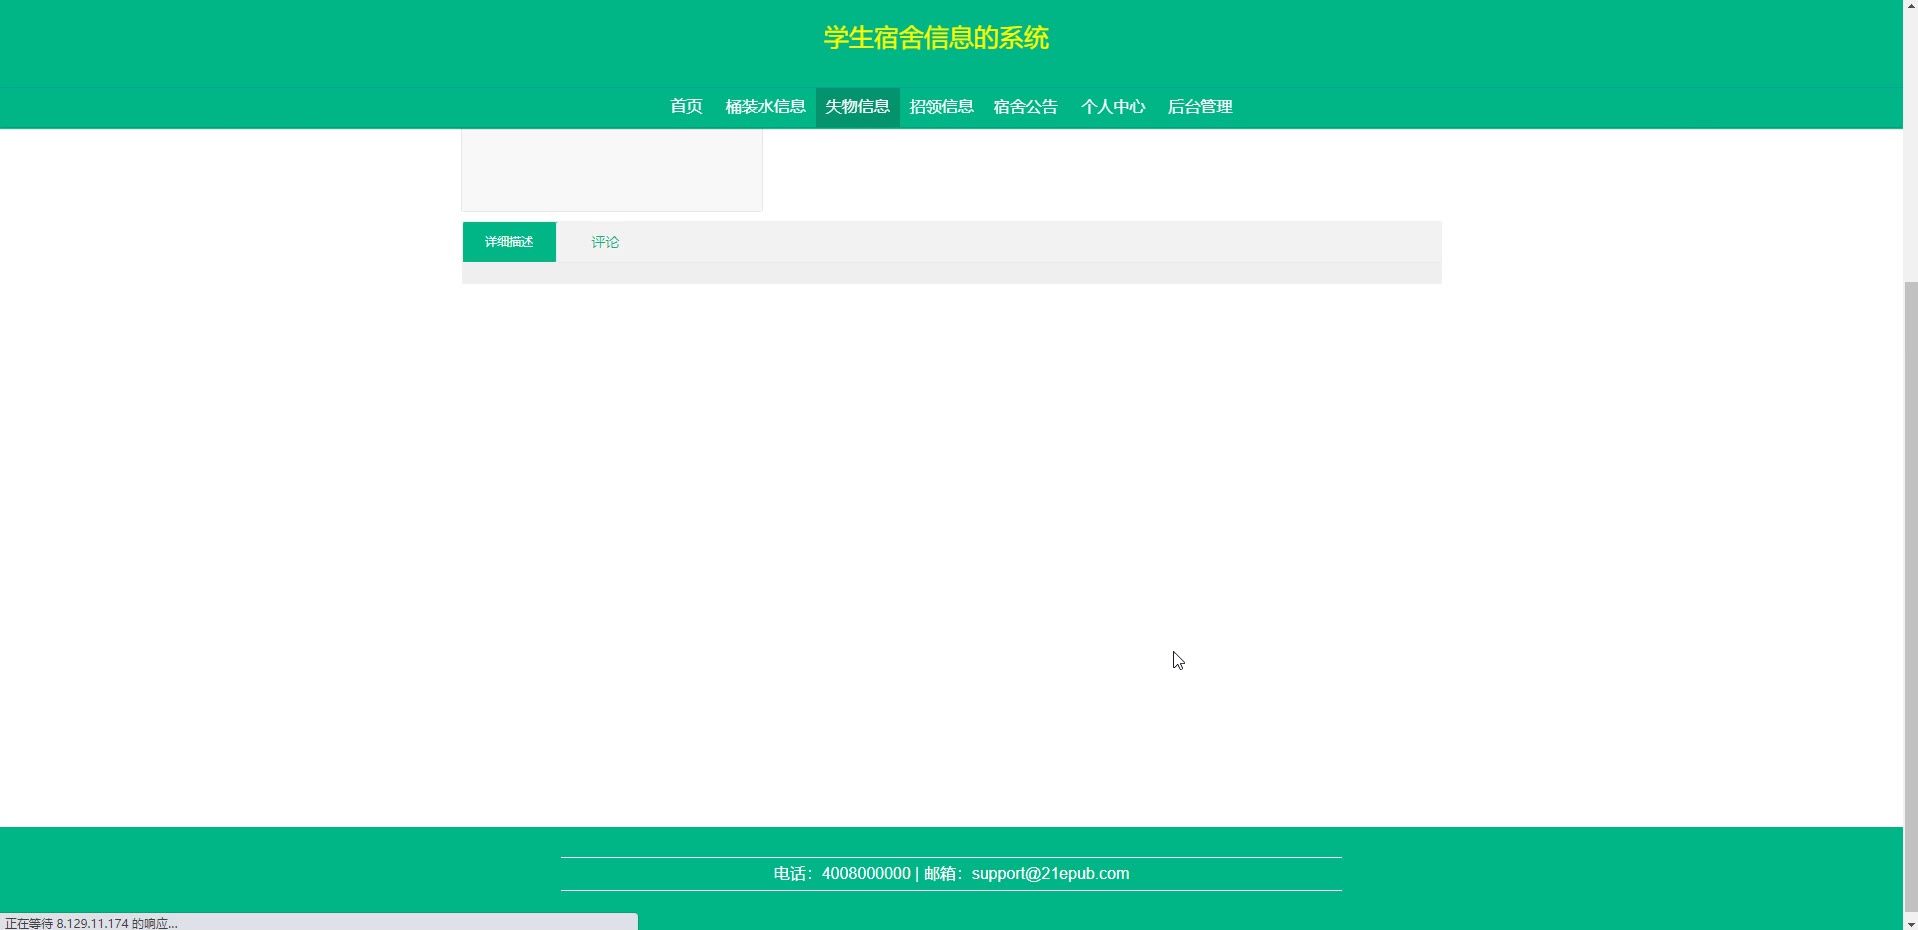Go to 后台管理 admin backend
1918x930 pixels.
[1200, 107]
